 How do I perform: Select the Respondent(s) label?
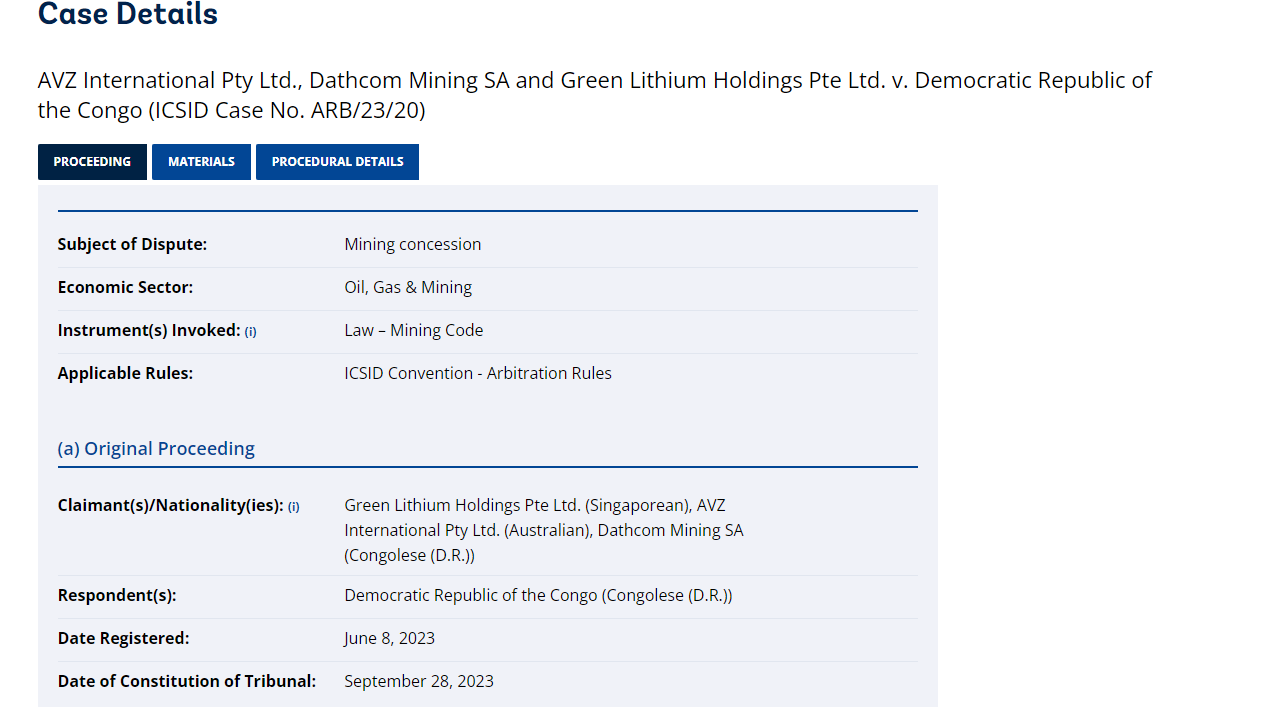click(x=117, y=595)
